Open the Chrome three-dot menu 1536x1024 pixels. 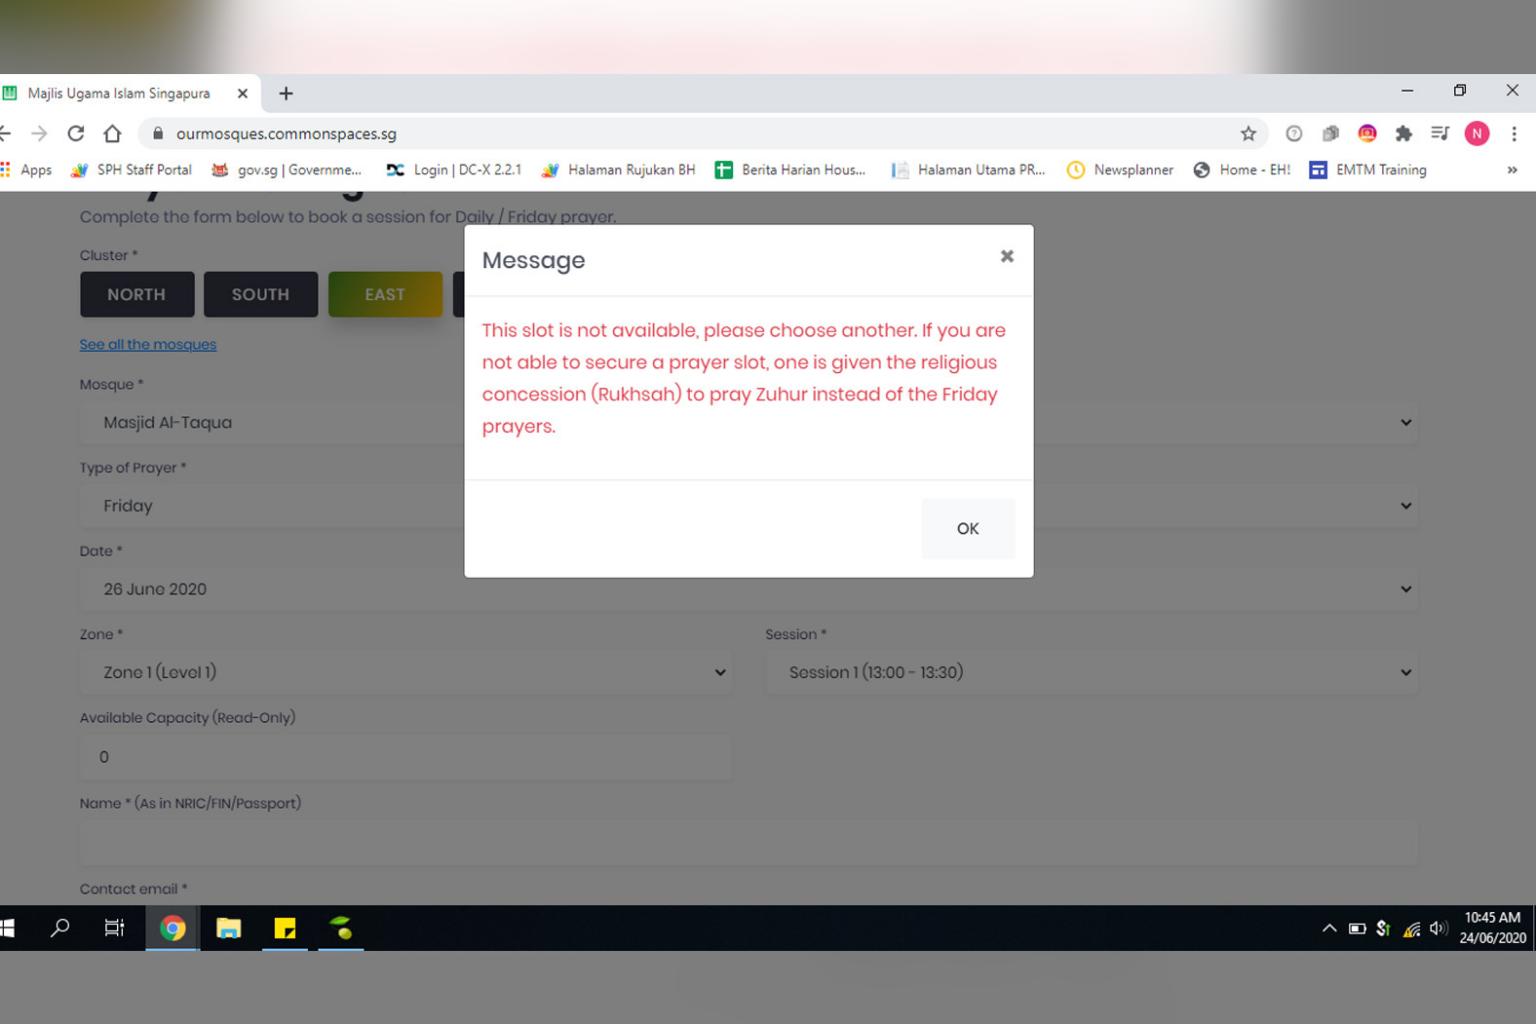click(1514, 133)
